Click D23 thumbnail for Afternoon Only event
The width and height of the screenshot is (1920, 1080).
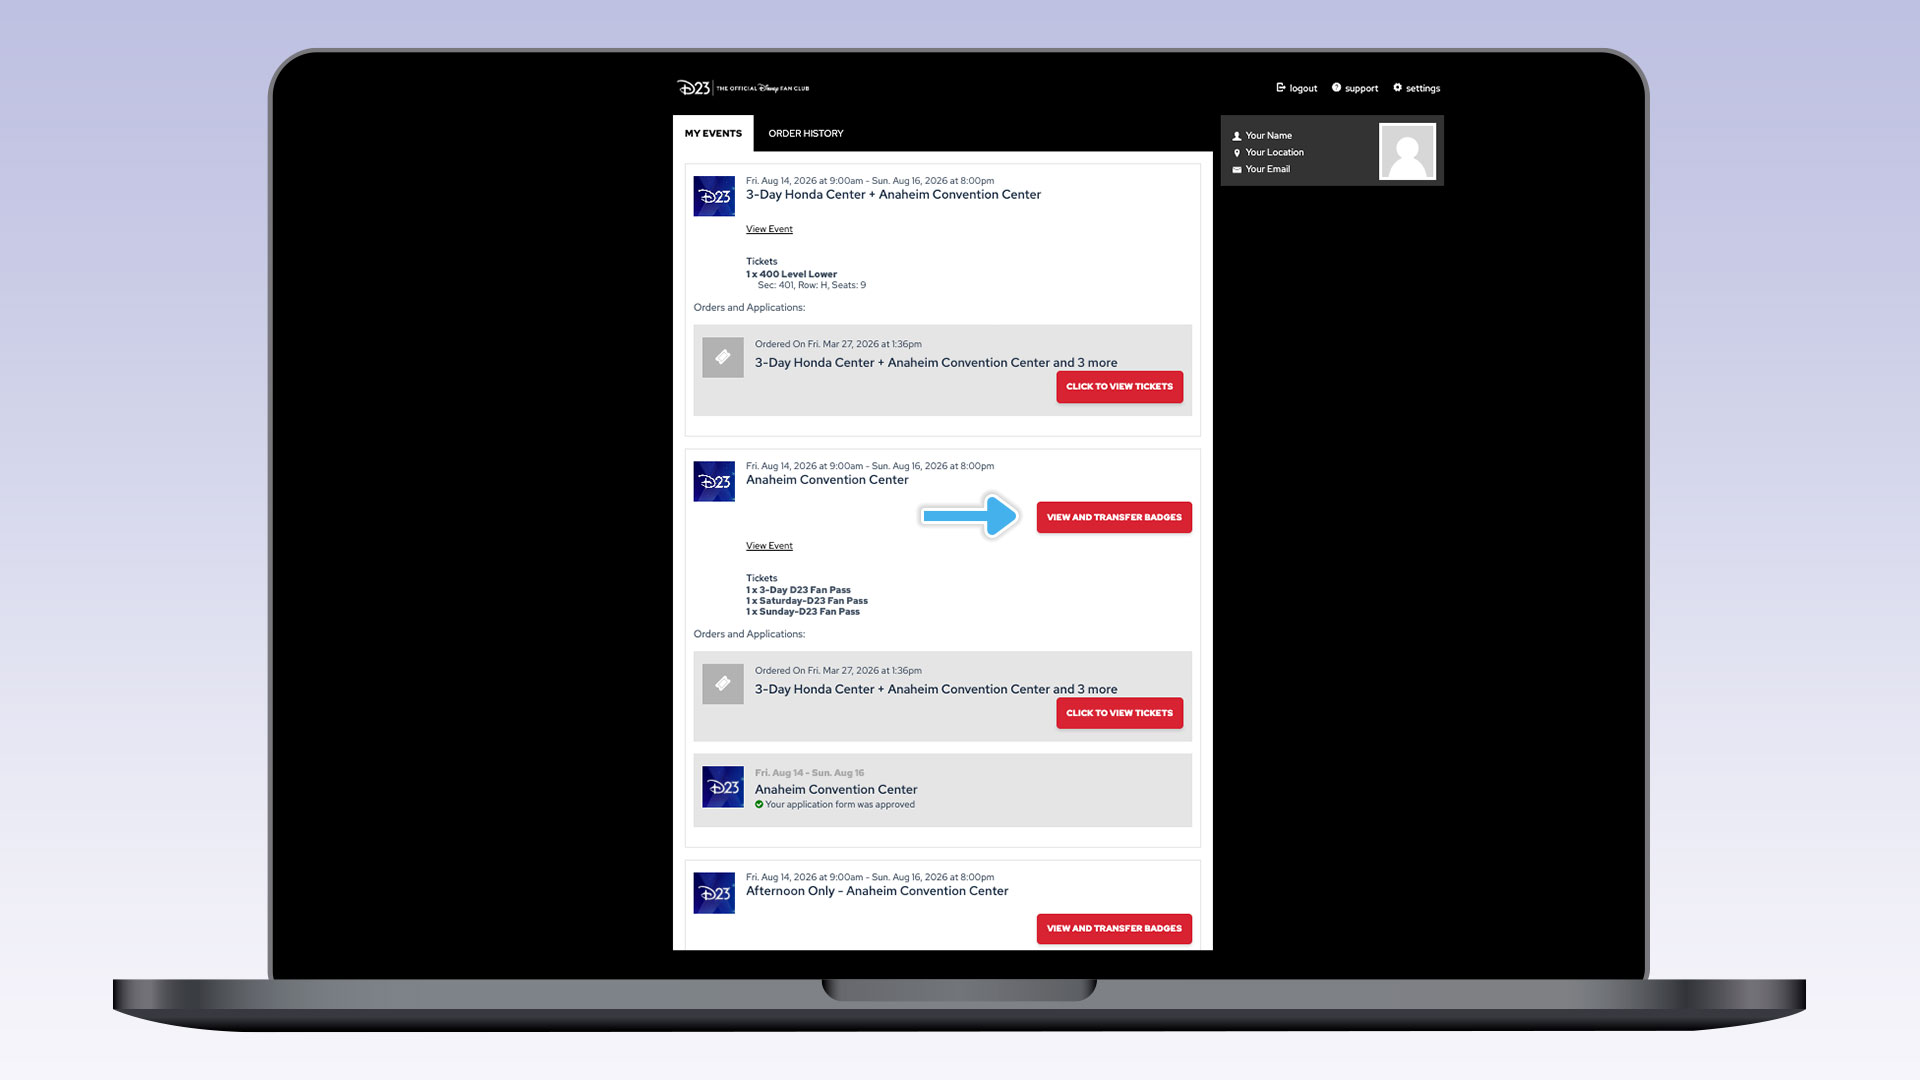pyautogui.click(x=714, y=893)
